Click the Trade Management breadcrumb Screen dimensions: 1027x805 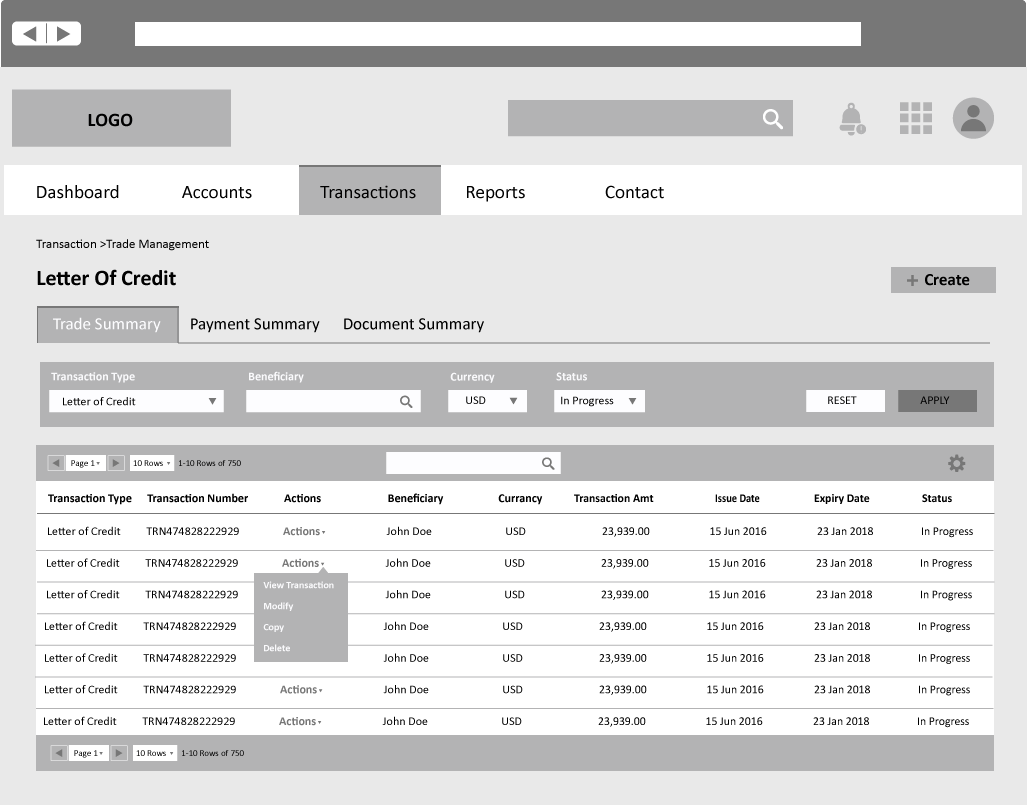pos(157,244)
